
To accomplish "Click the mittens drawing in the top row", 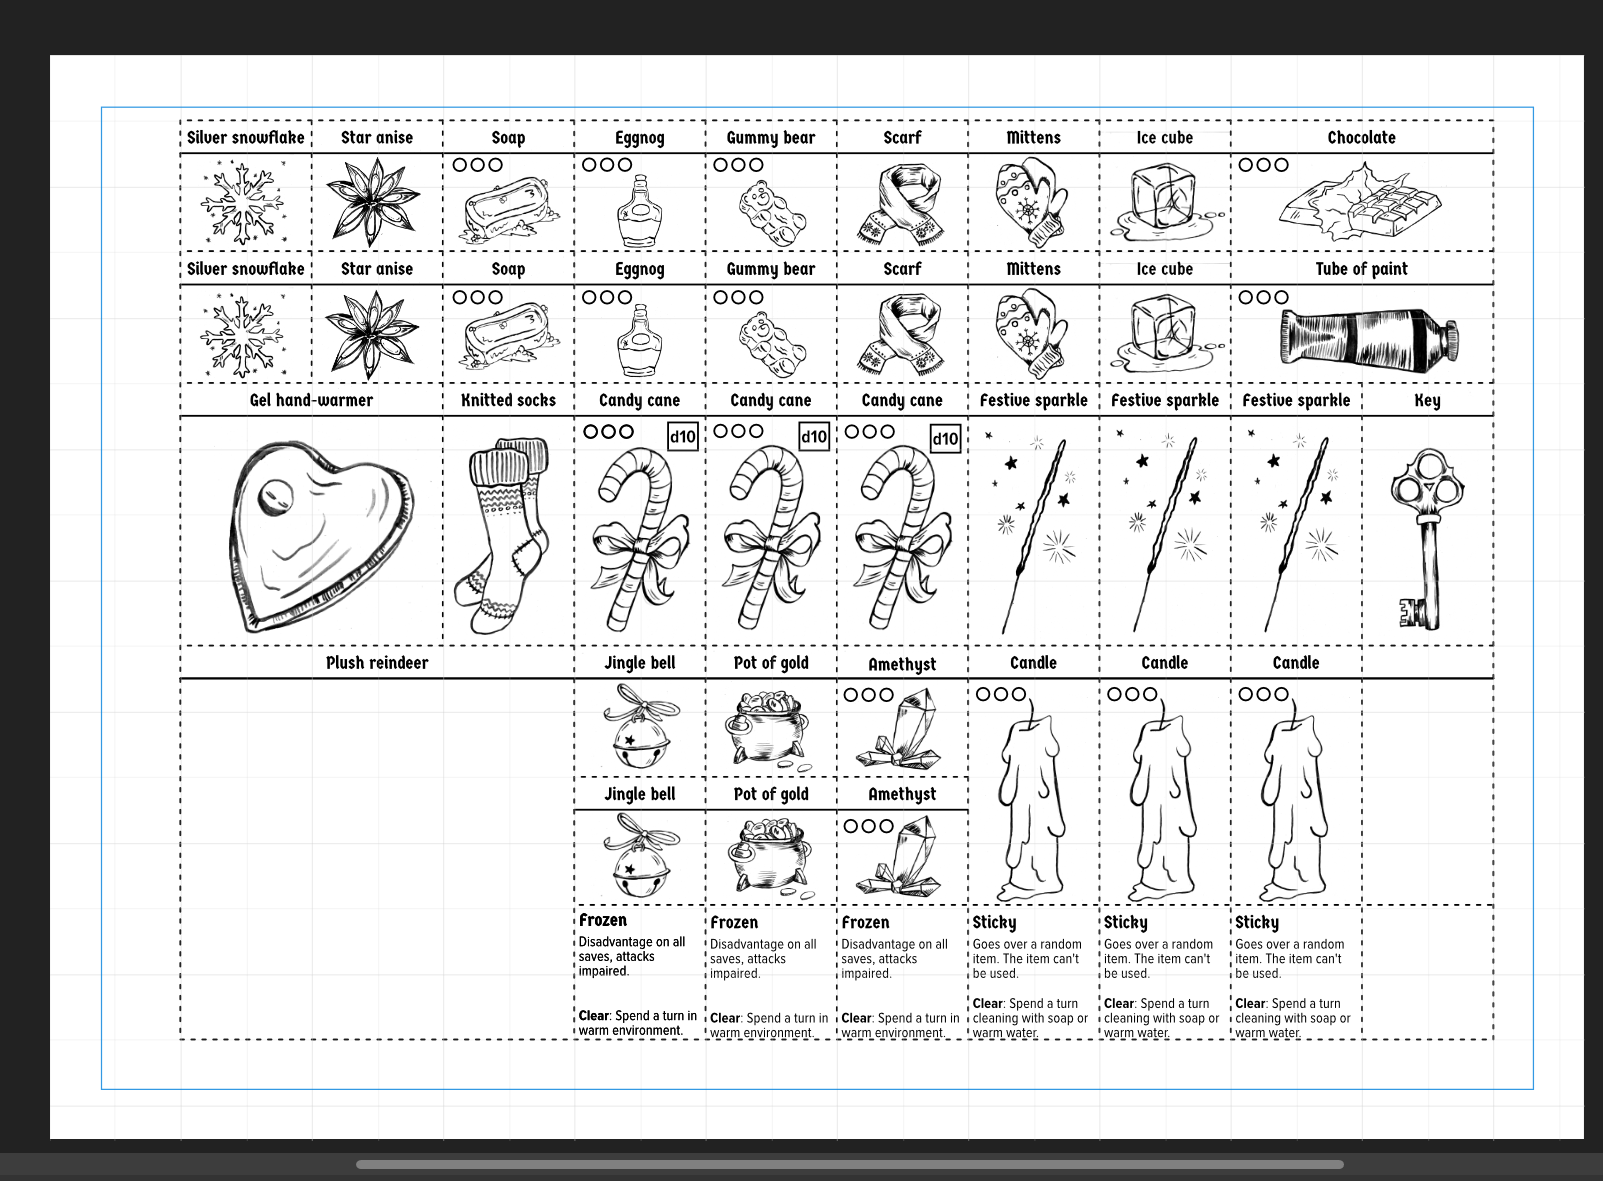I will tap(1033, 203).
